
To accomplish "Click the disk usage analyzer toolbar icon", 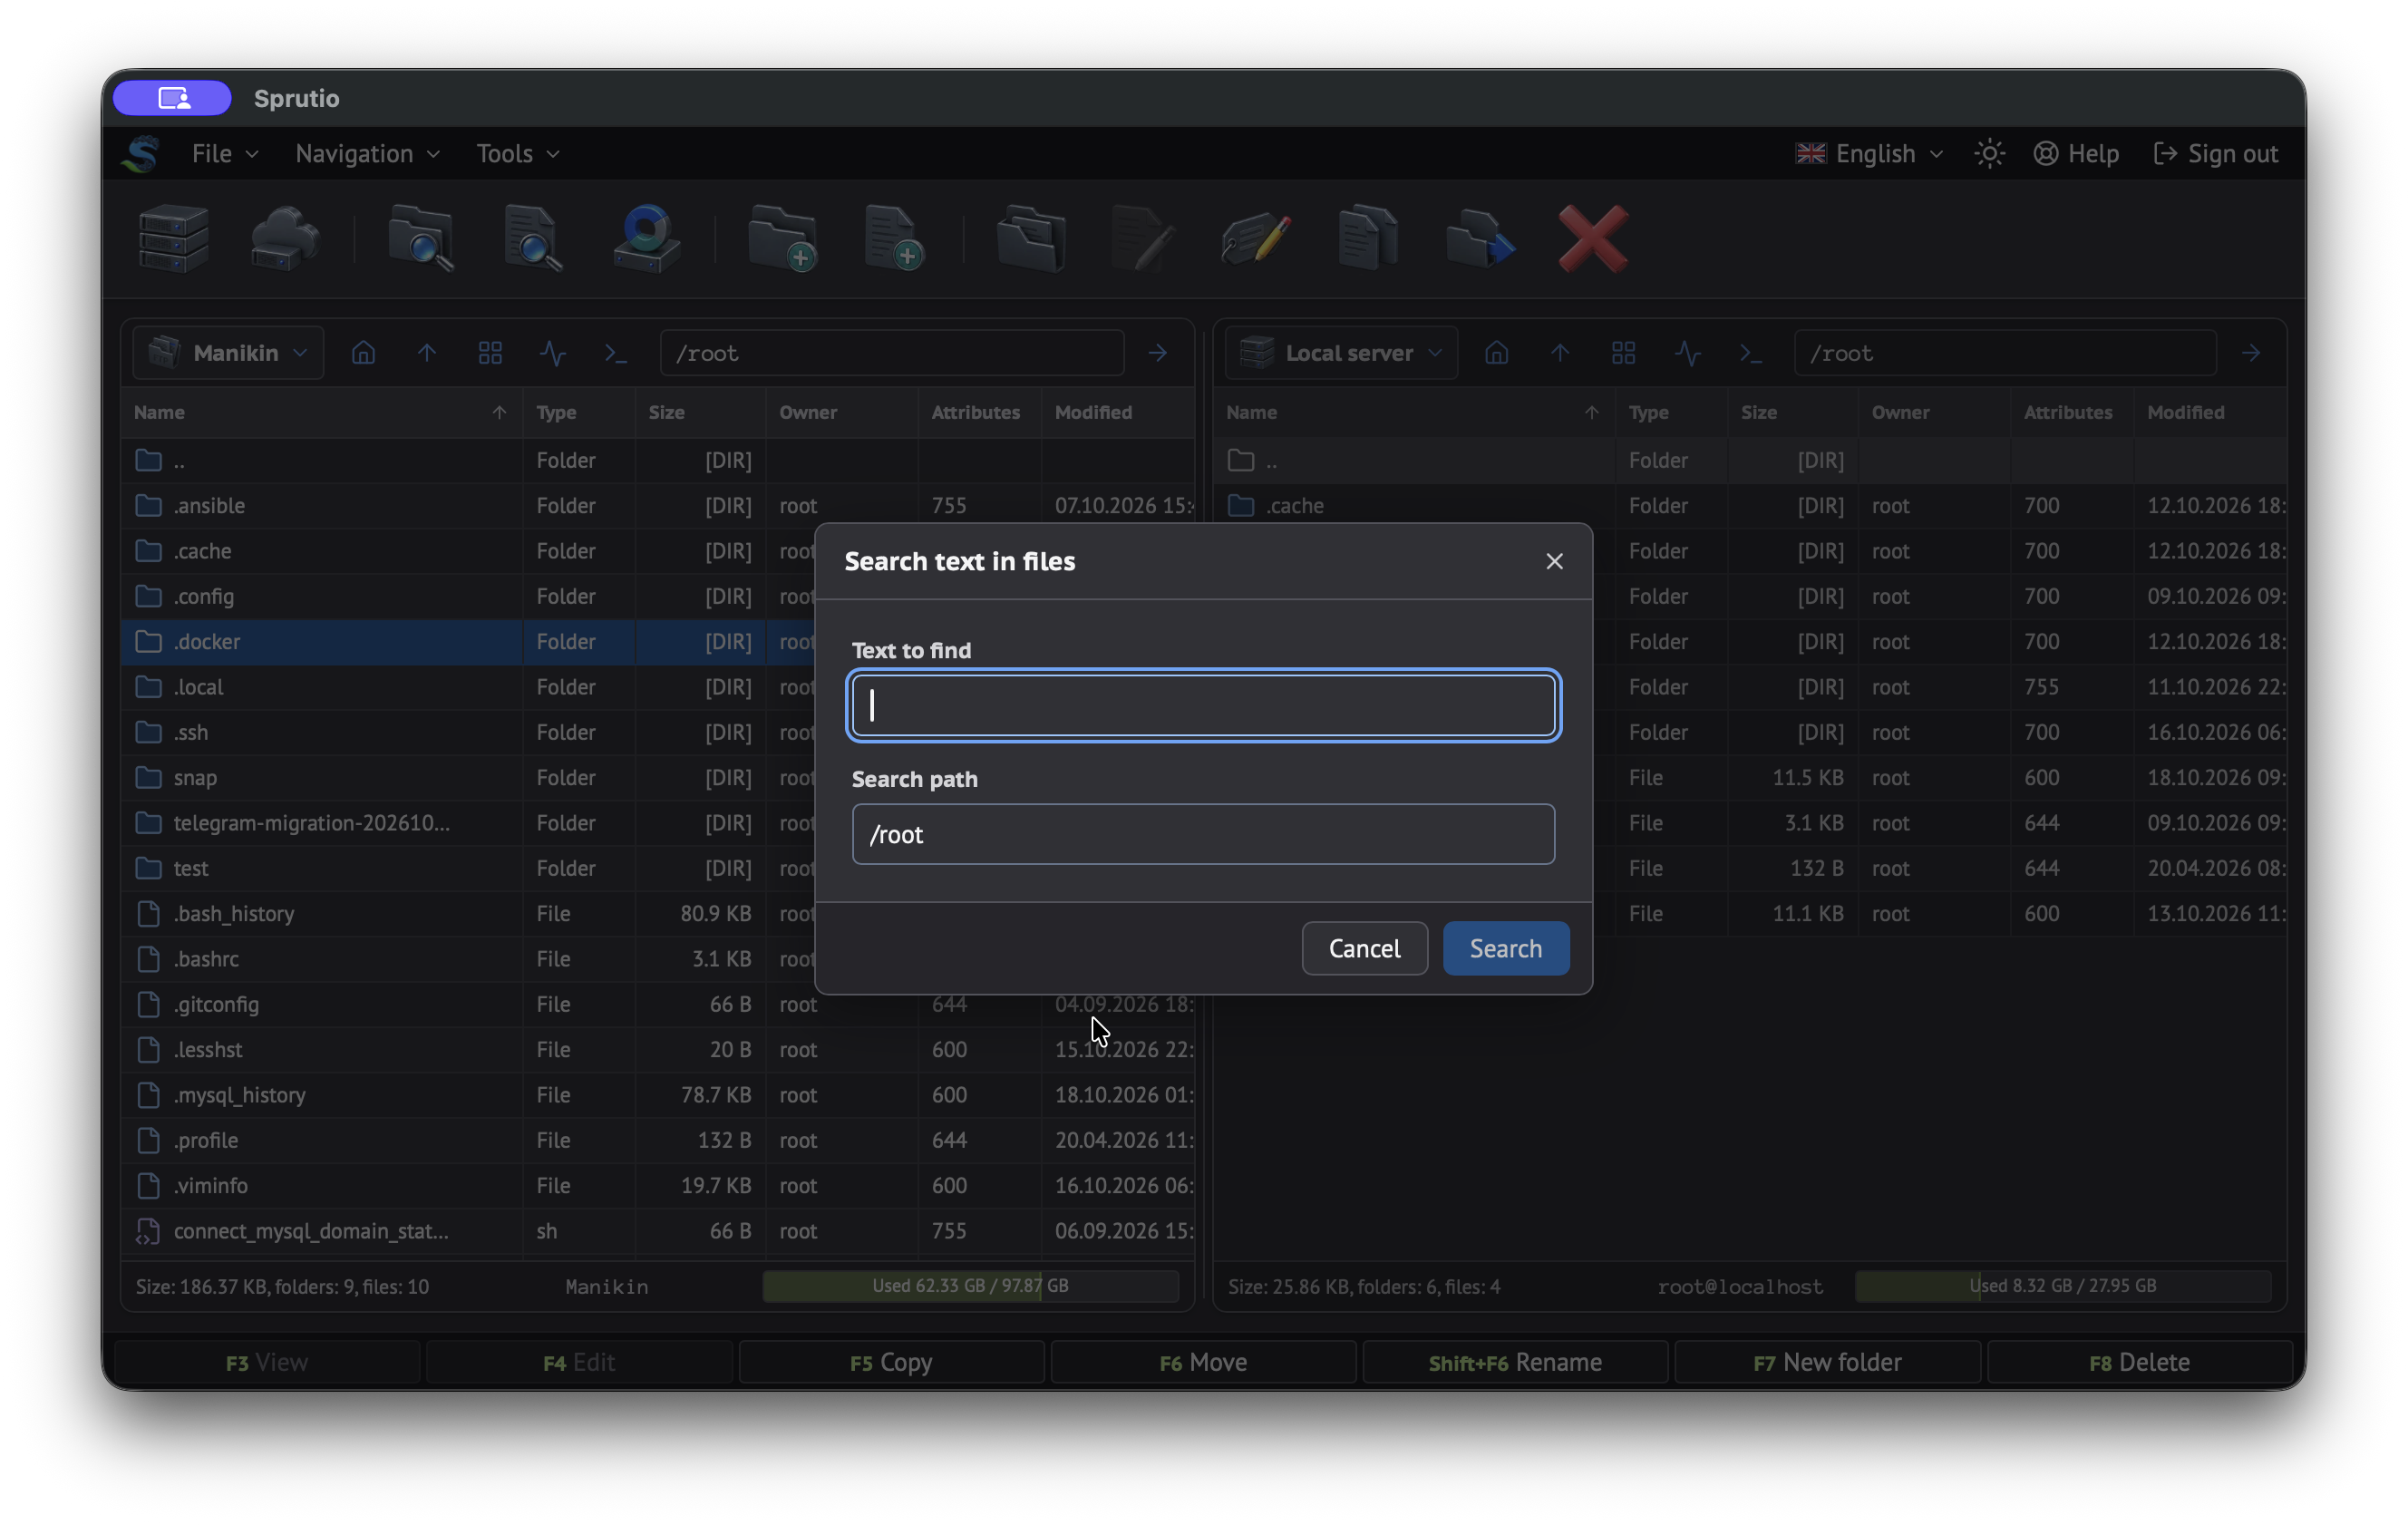I will (646, 238).
